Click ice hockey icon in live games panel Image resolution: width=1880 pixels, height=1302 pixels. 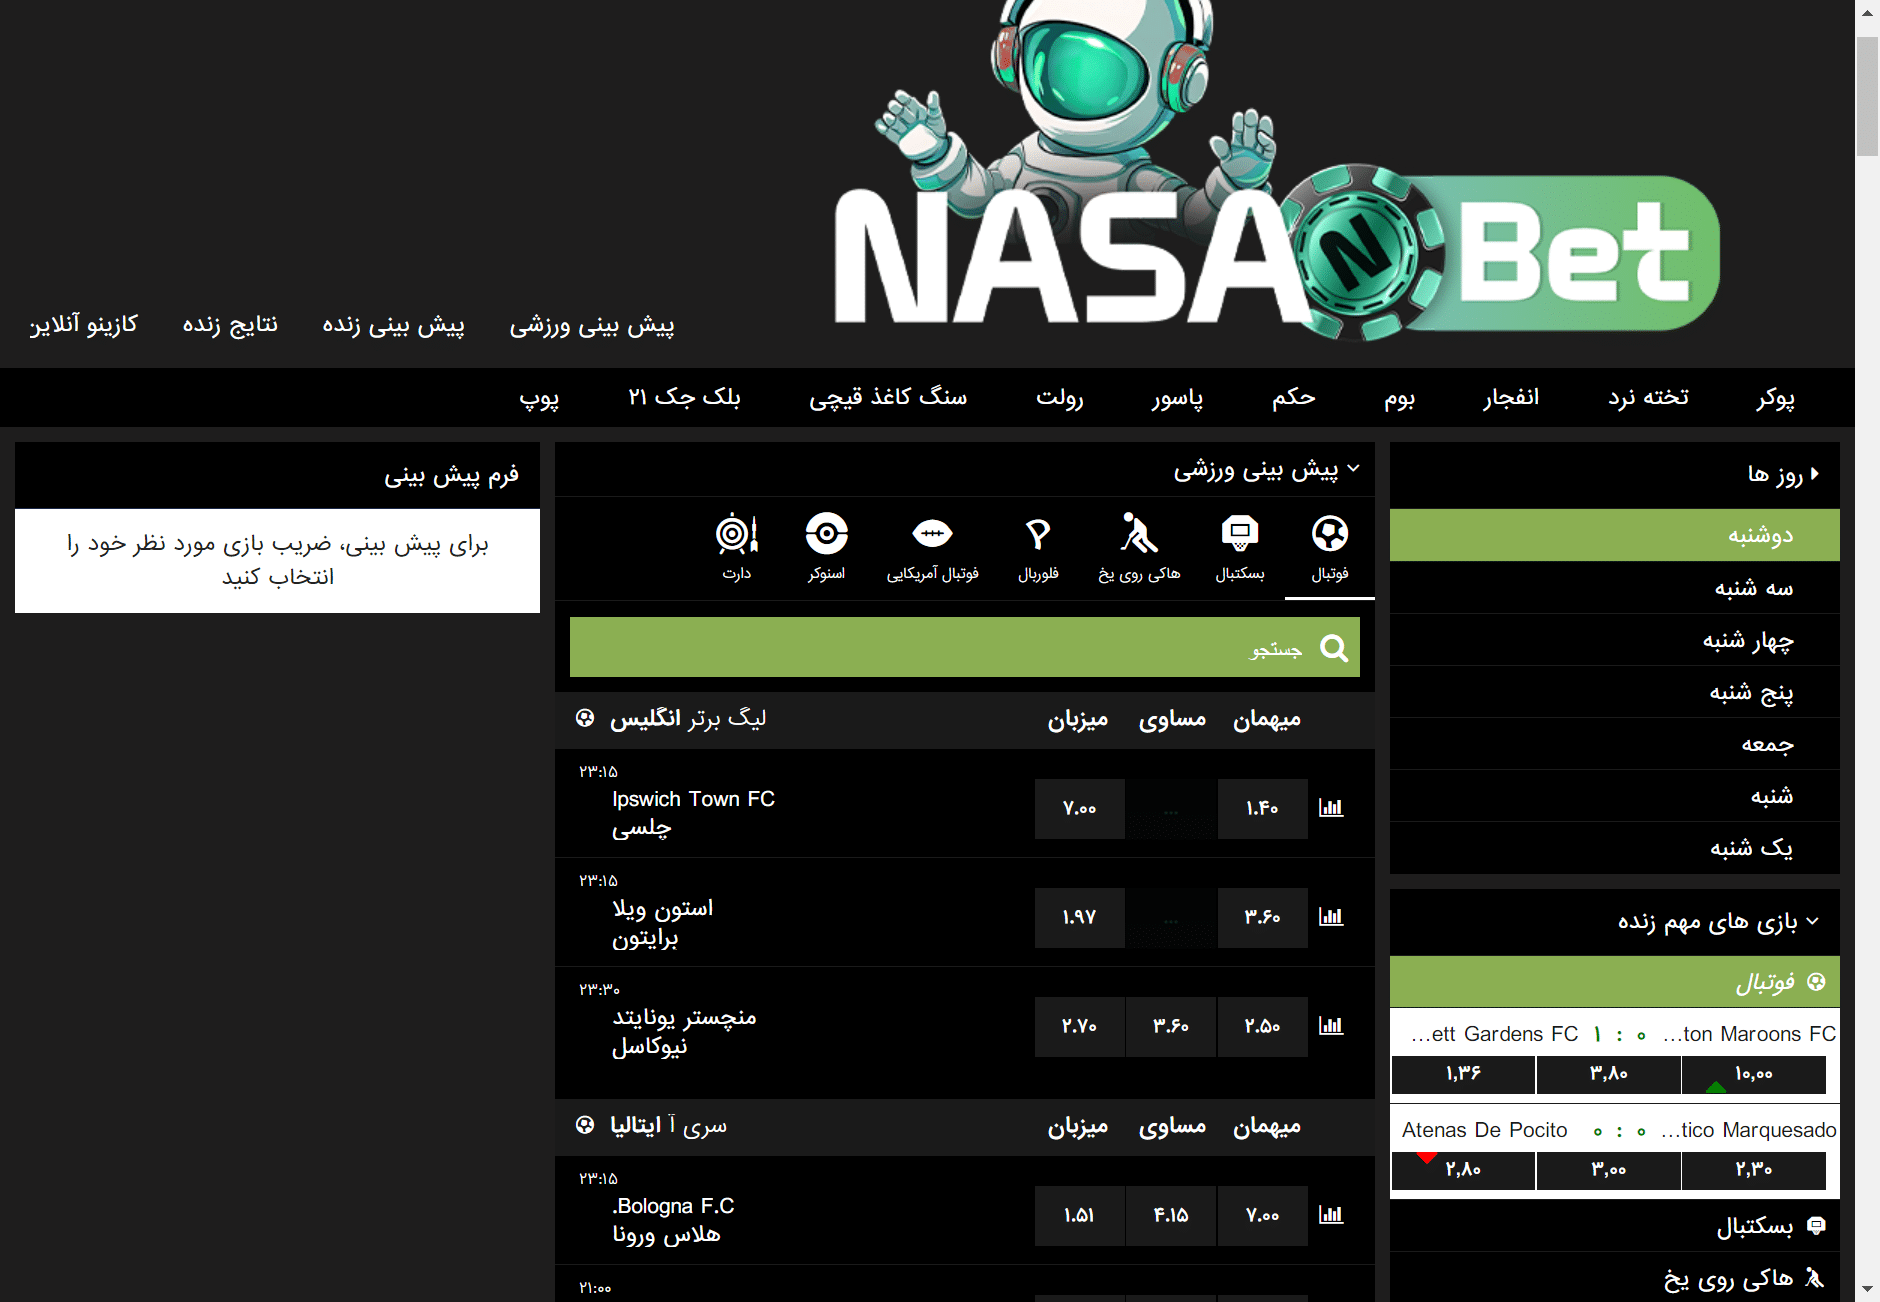click(x=1815, y=1277)
